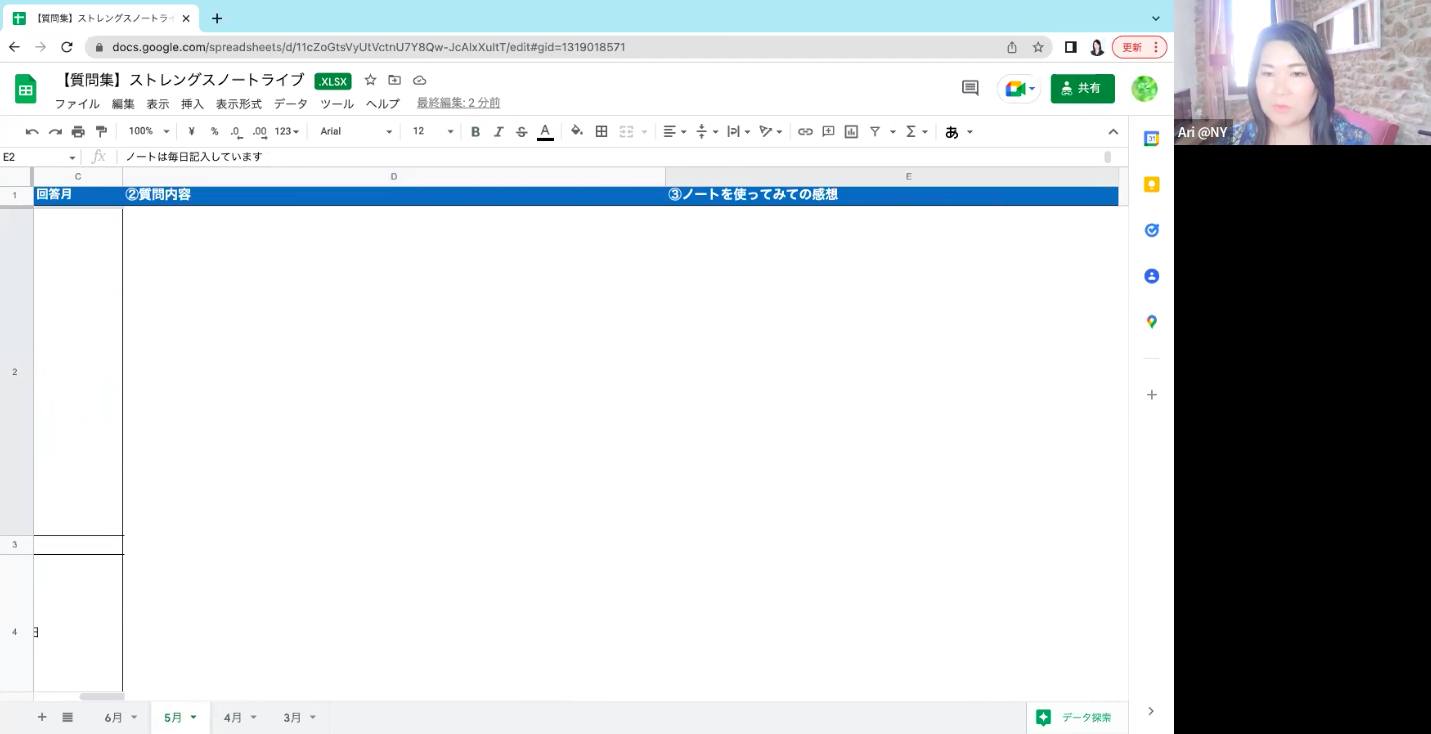Image resolution: width=1431 pixels, height=734 pixels.
Task: Open the vertical align dropdown
Action: [x=707, y=131]
